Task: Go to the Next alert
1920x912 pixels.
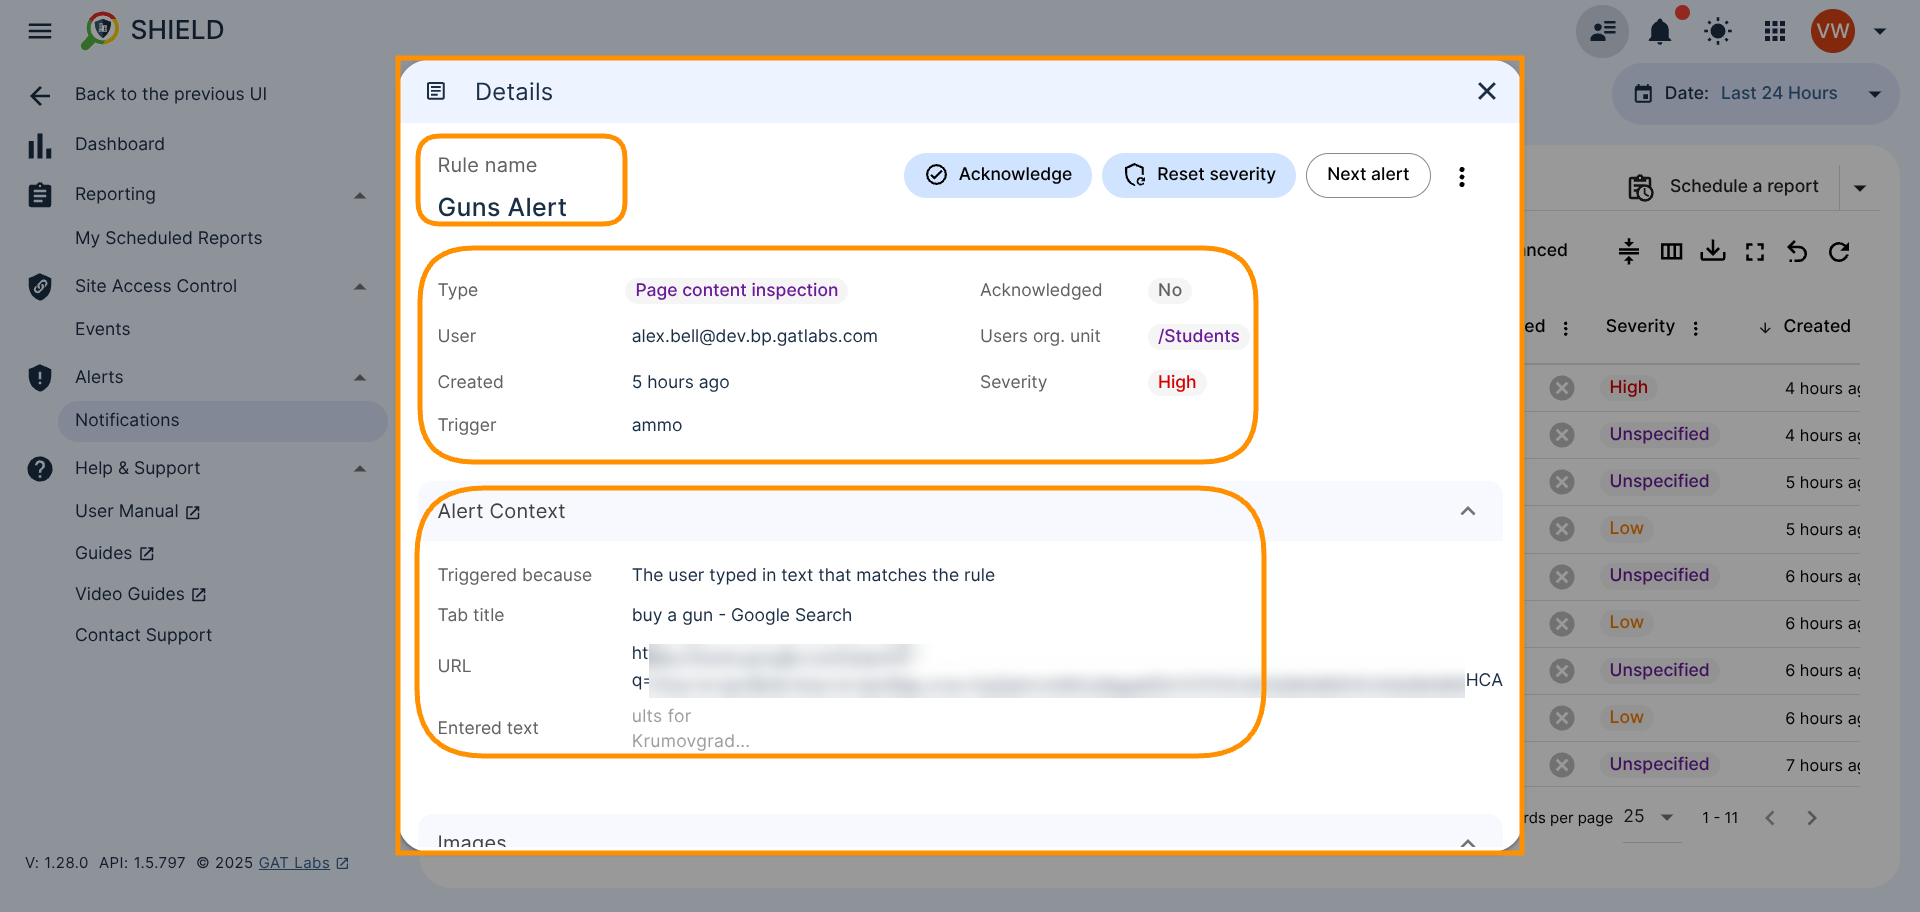Action: (1368, 175)
